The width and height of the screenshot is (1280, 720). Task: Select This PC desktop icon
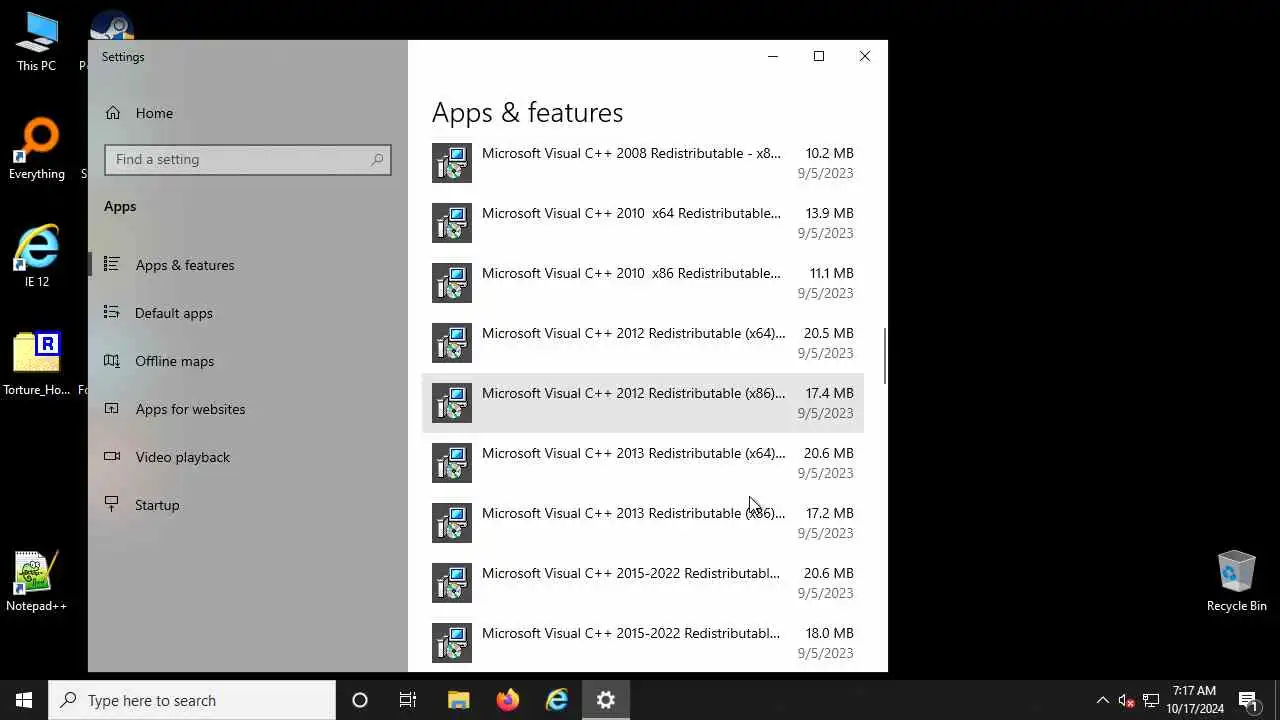37,42
